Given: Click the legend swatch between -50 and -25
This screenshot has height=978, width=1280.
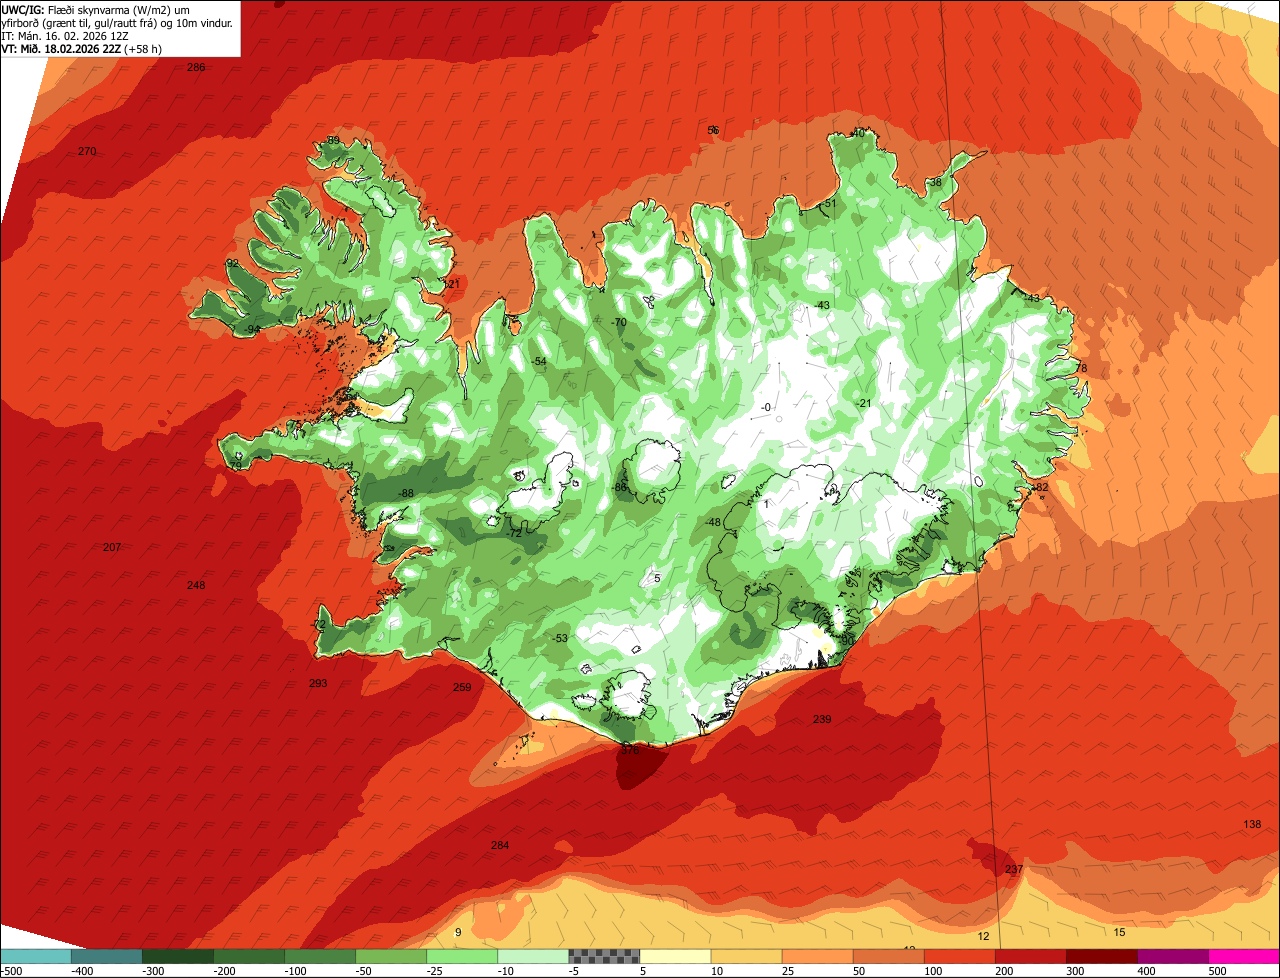Looking at the screenshot, I should [x=391, y=956].
